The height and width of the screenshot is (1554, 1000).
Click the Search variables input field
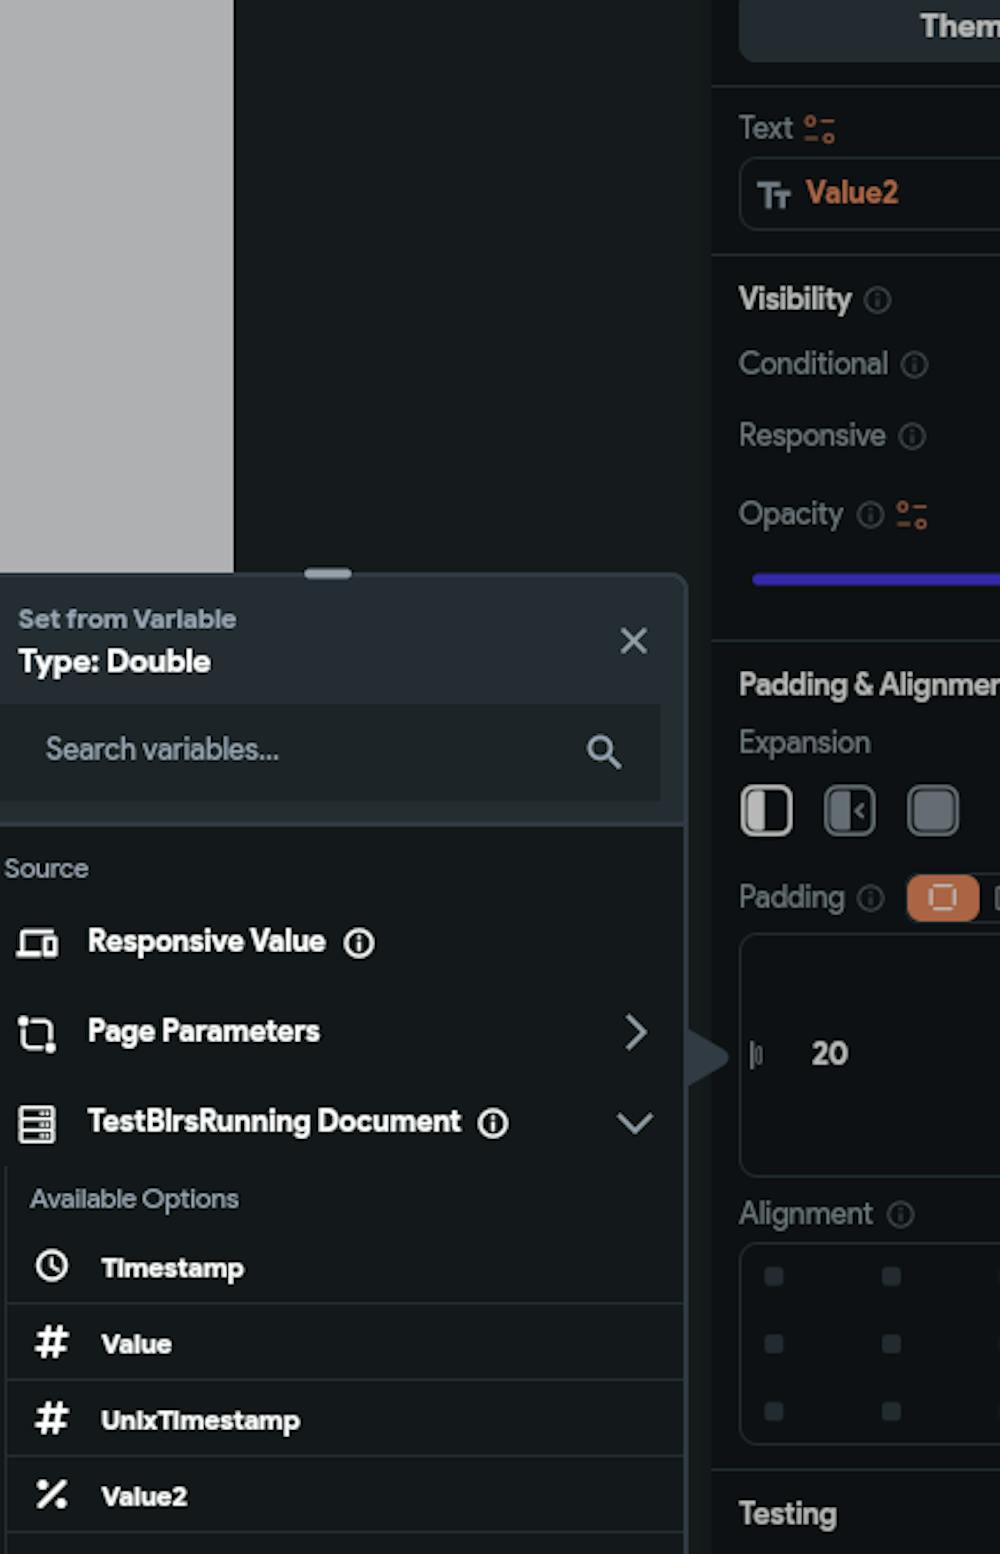coord(300,750)
